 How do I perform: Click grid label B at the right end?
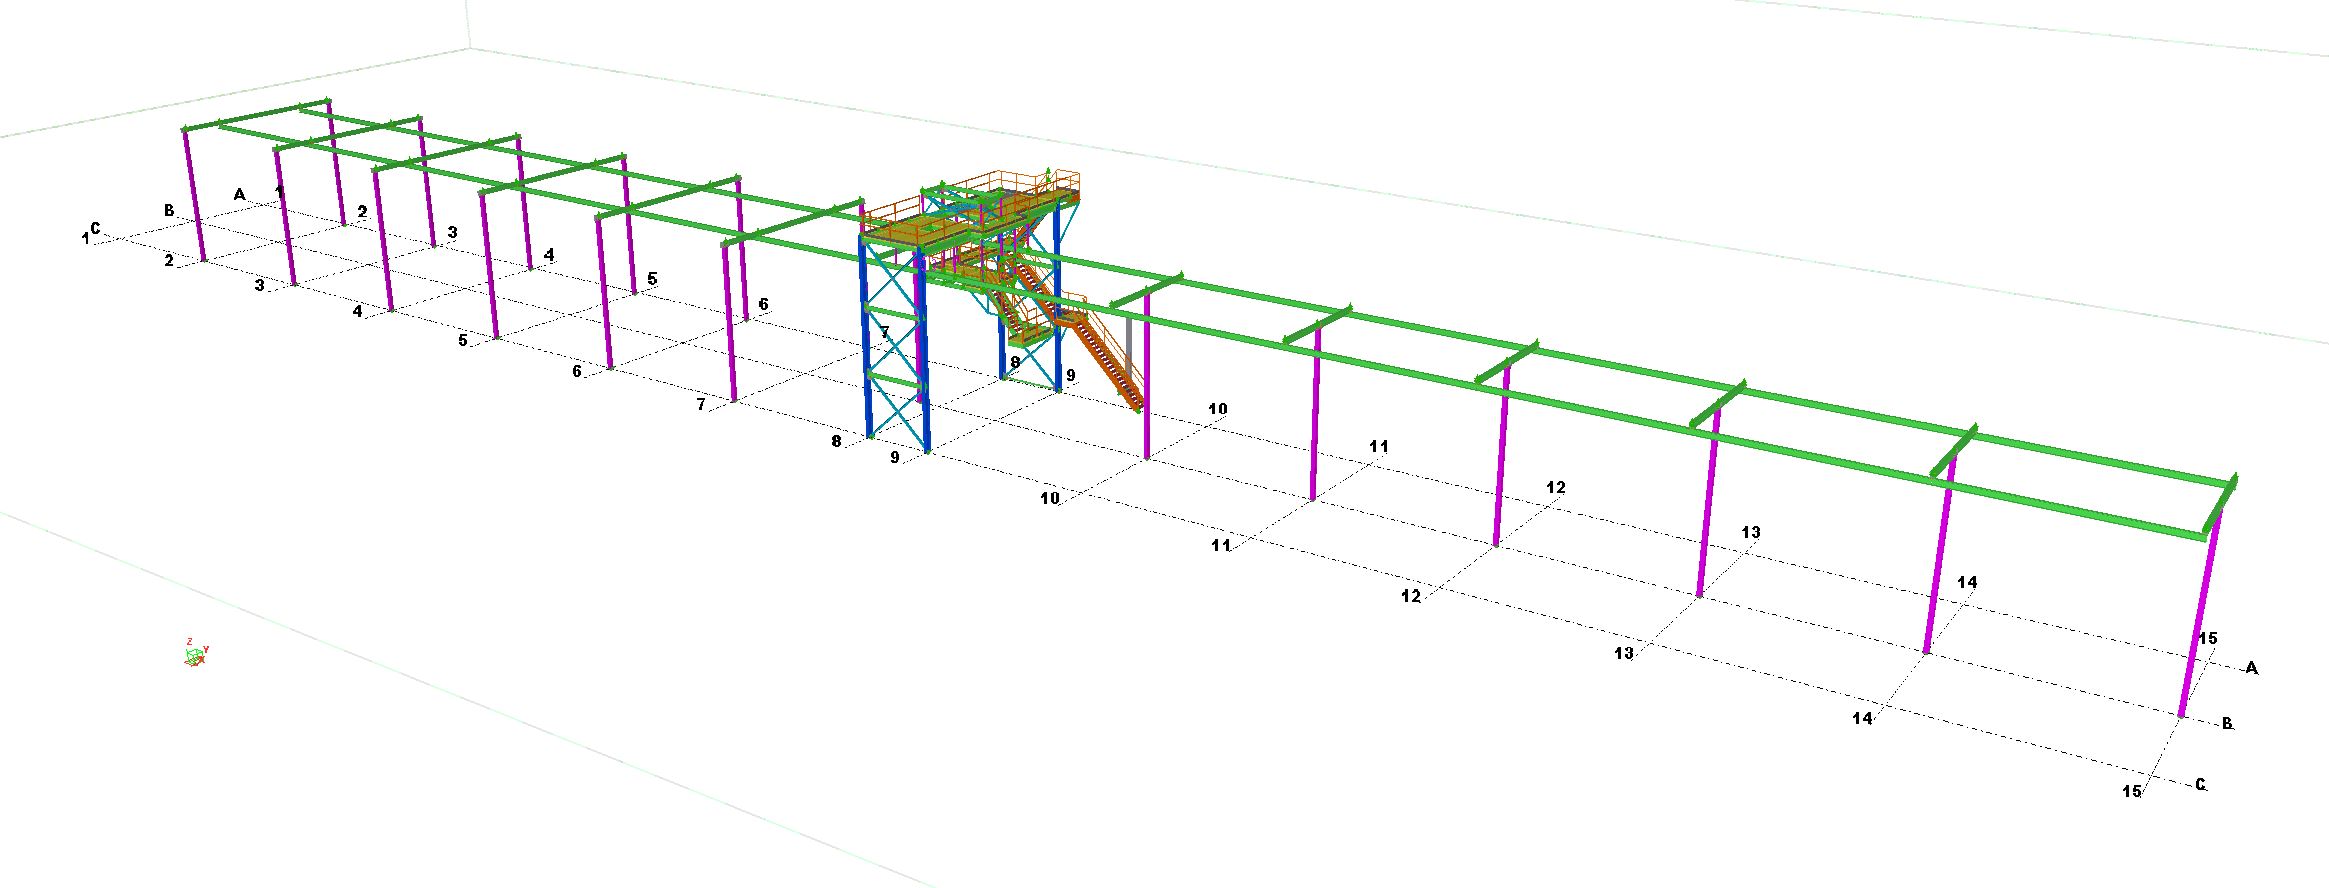[2227, 723]
